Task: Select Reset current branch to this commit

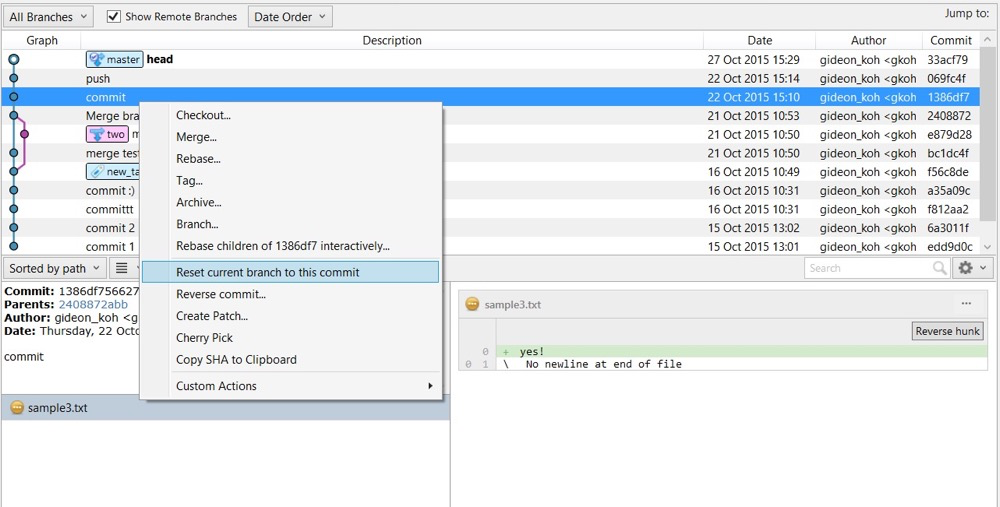Action: click(290, 272)
